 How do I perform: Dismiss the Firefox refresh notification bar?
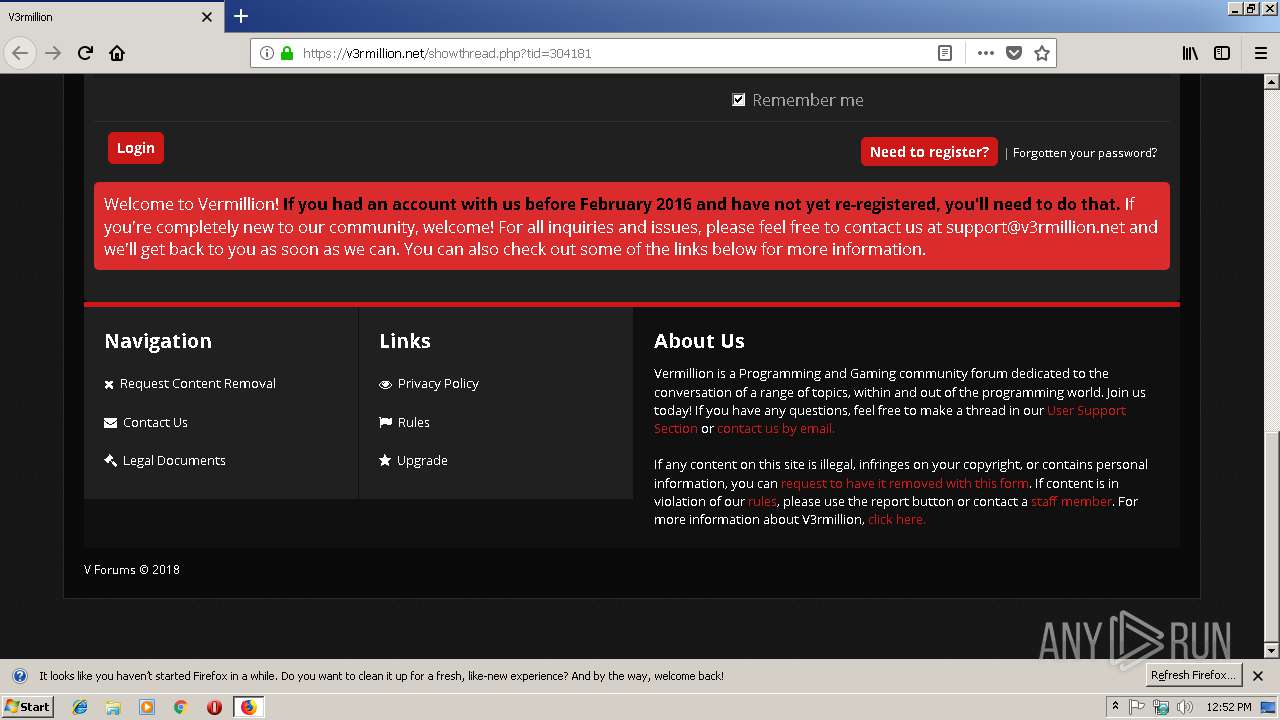point(1258,676)
